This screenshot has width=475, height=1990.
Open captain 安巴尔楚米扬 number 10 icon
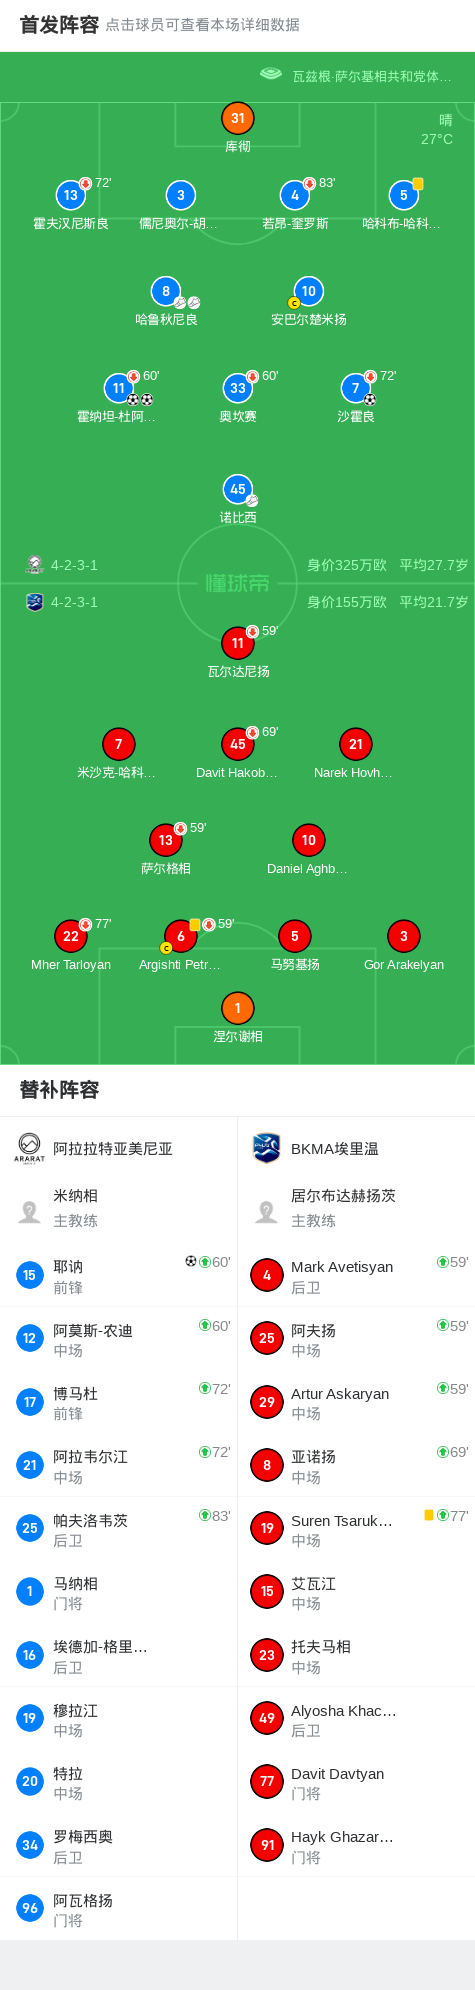pos(308,291)
